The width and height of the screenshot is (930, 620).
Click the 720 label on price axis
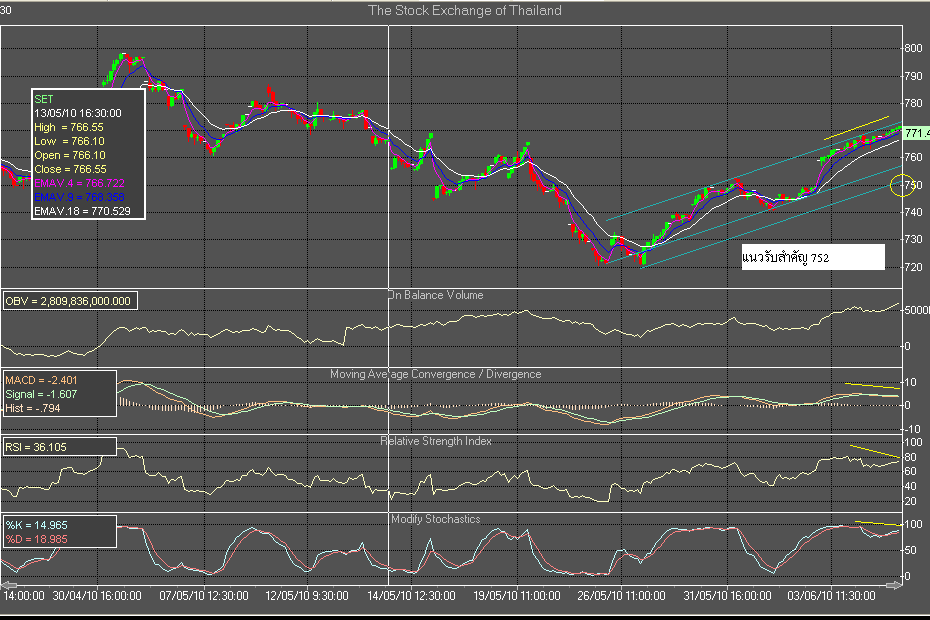(x=913, y=267)
